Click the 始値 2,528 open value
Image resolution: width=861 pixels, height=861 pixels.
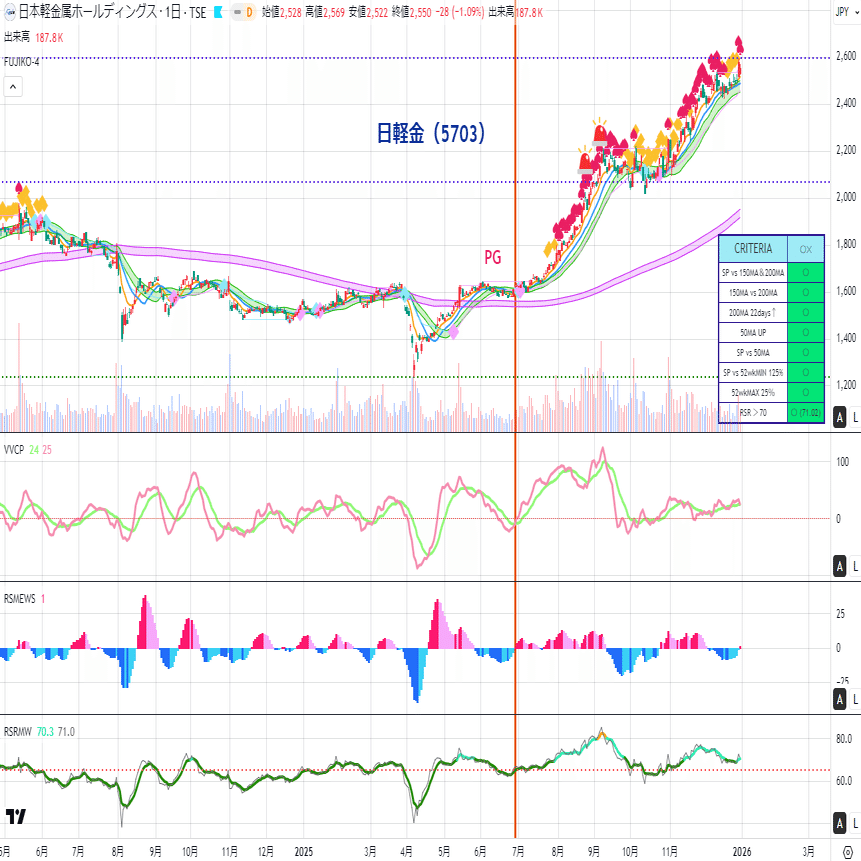282,12
